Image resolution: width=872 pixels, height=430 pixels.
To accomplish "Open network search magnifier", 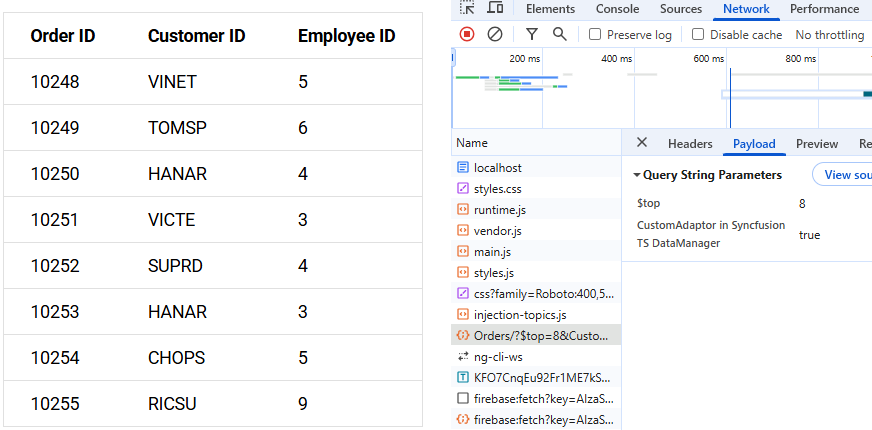I will 559,34.
